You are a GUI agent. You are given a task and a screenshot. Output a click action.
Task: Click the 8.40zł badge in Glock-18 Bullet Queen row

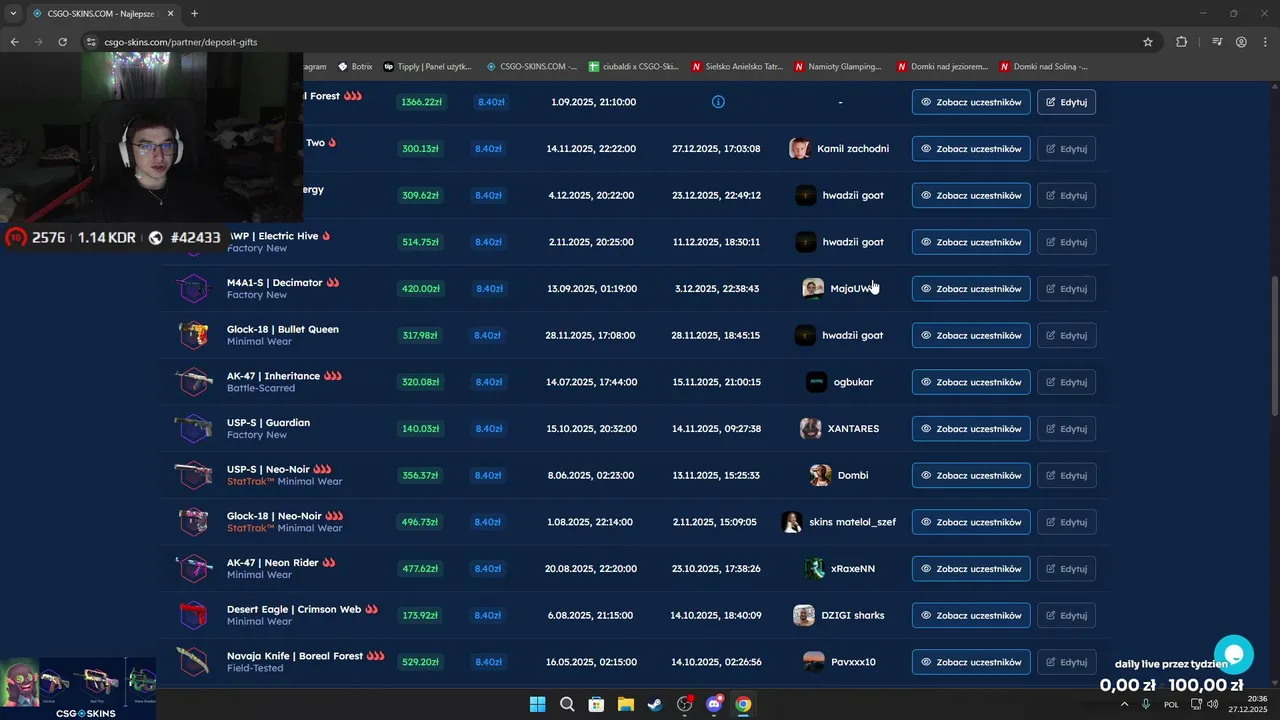pyautogui.click(x=488, y=335)
